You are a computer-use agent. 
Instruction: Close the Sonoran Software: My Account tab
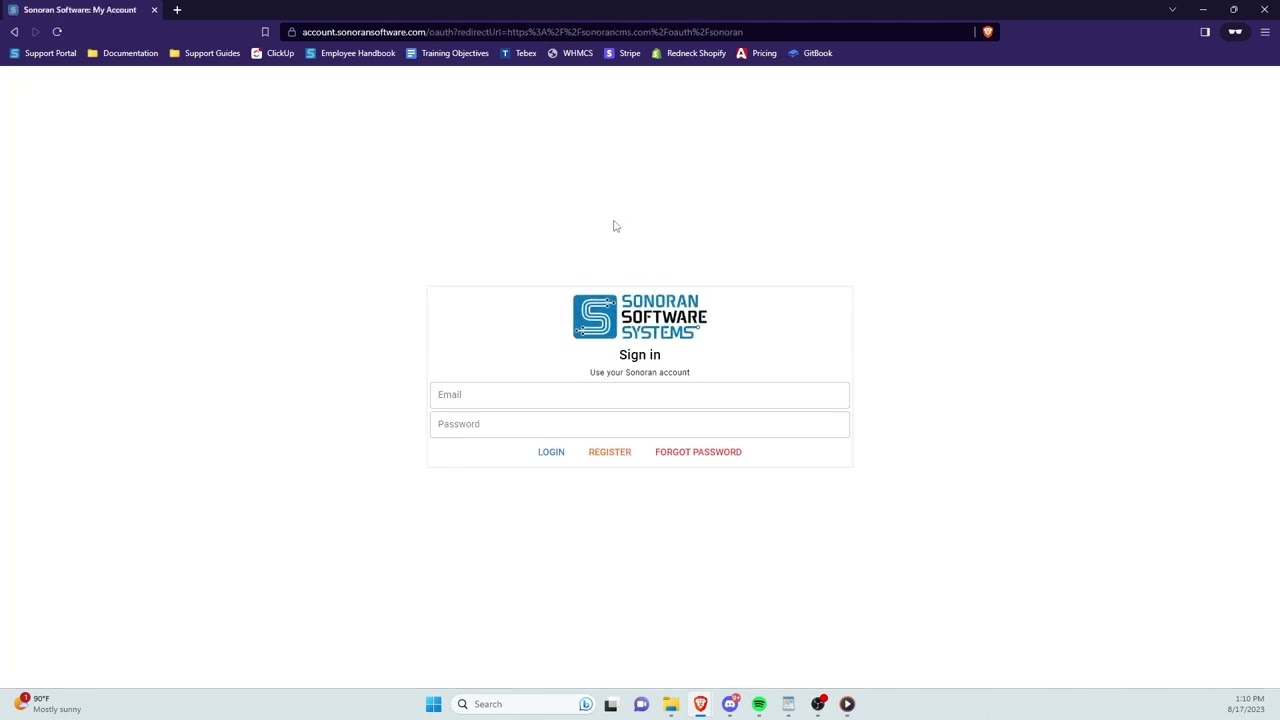(155, 10)
